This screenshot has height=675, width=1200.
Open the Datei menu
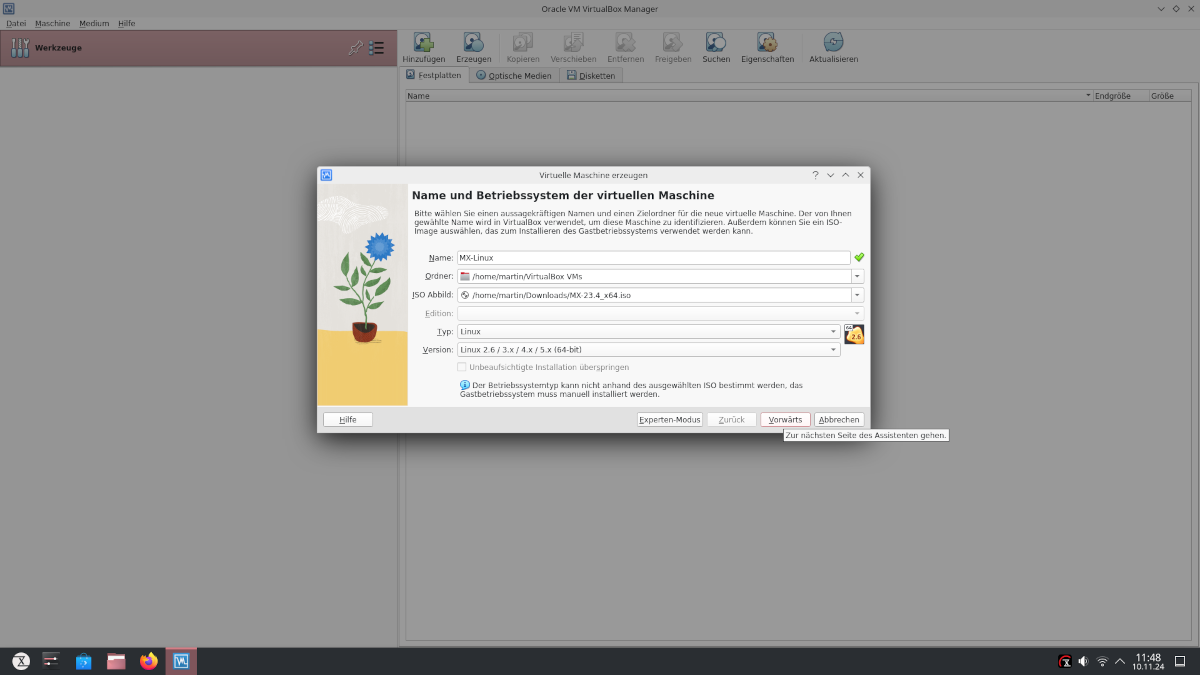pos(16,23)
